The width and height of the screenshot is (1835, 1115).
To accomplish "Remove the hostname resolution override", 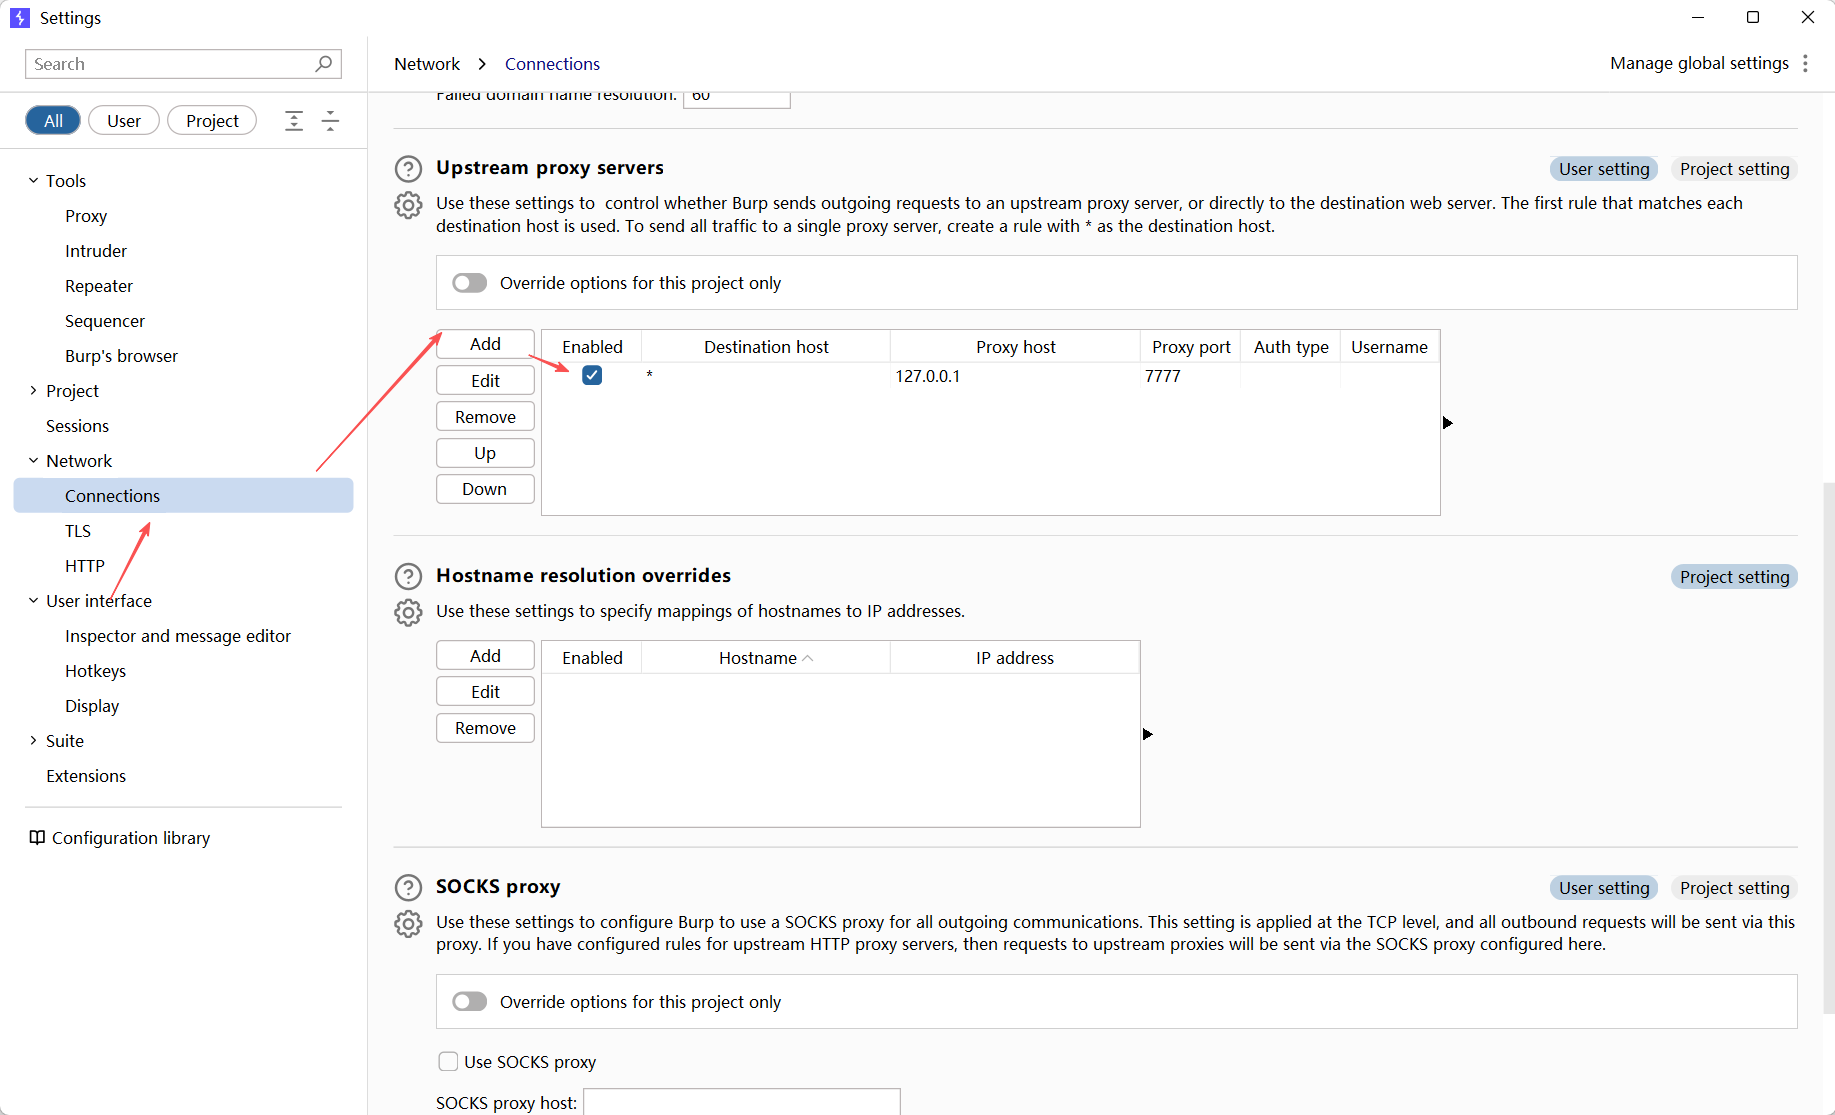I will click(485, 728).
